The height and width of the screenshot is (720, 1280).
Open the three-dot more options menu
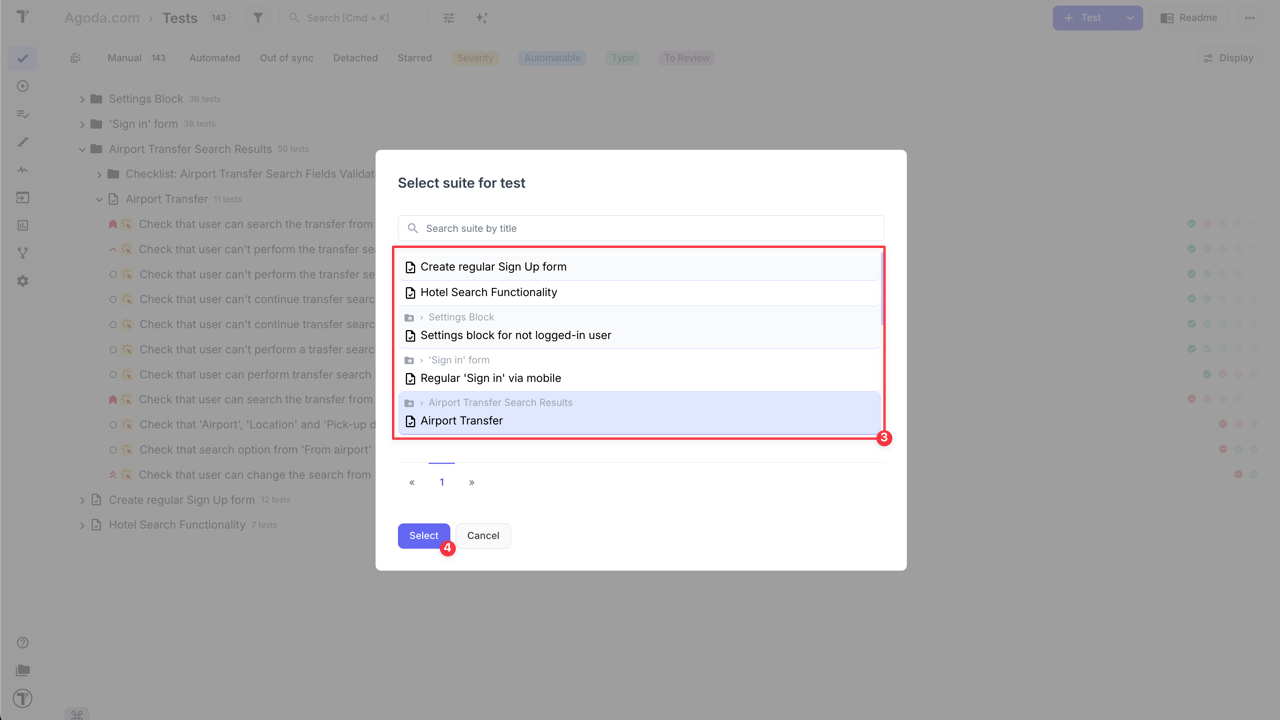(x=1249, y=17)
